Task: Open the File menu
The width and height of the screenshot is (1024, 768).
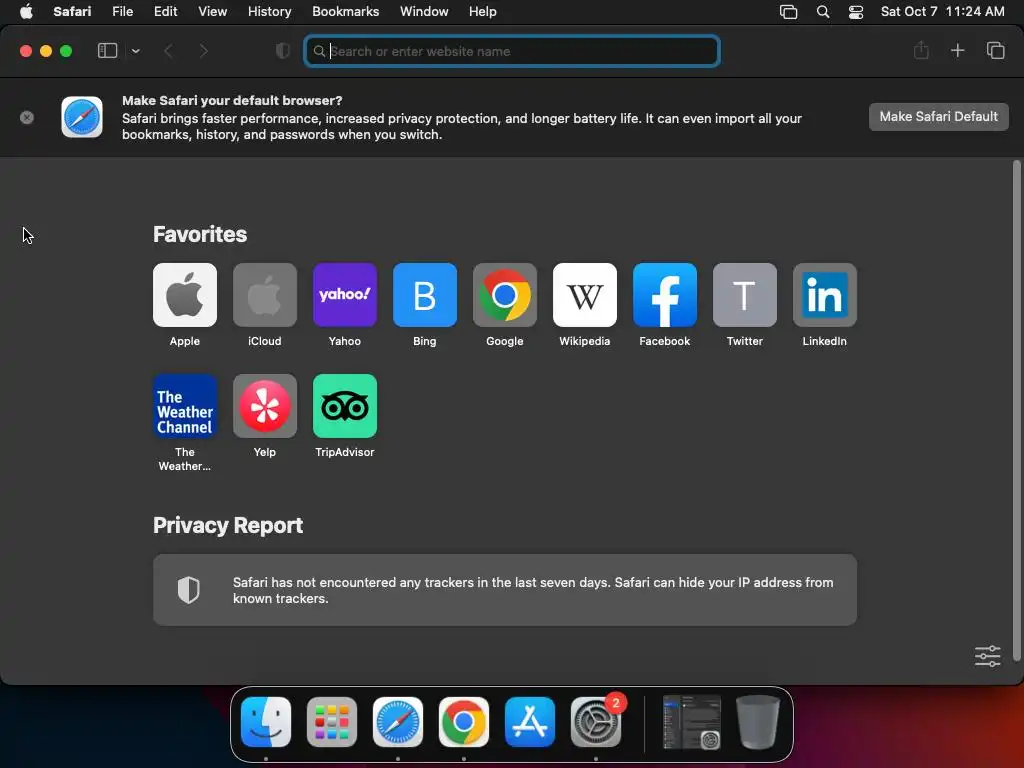Action: (x=123, y=12)
